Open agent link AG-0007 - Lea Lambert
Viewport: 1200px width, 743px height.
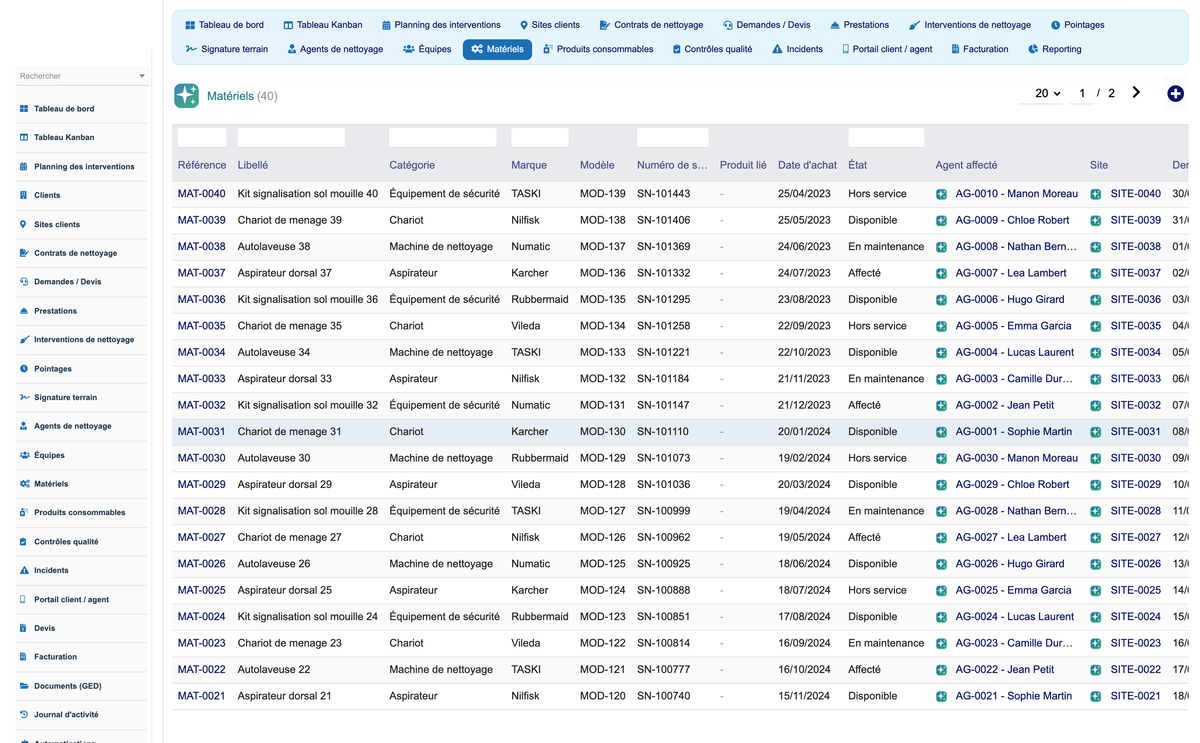[x=1011, y=273]
